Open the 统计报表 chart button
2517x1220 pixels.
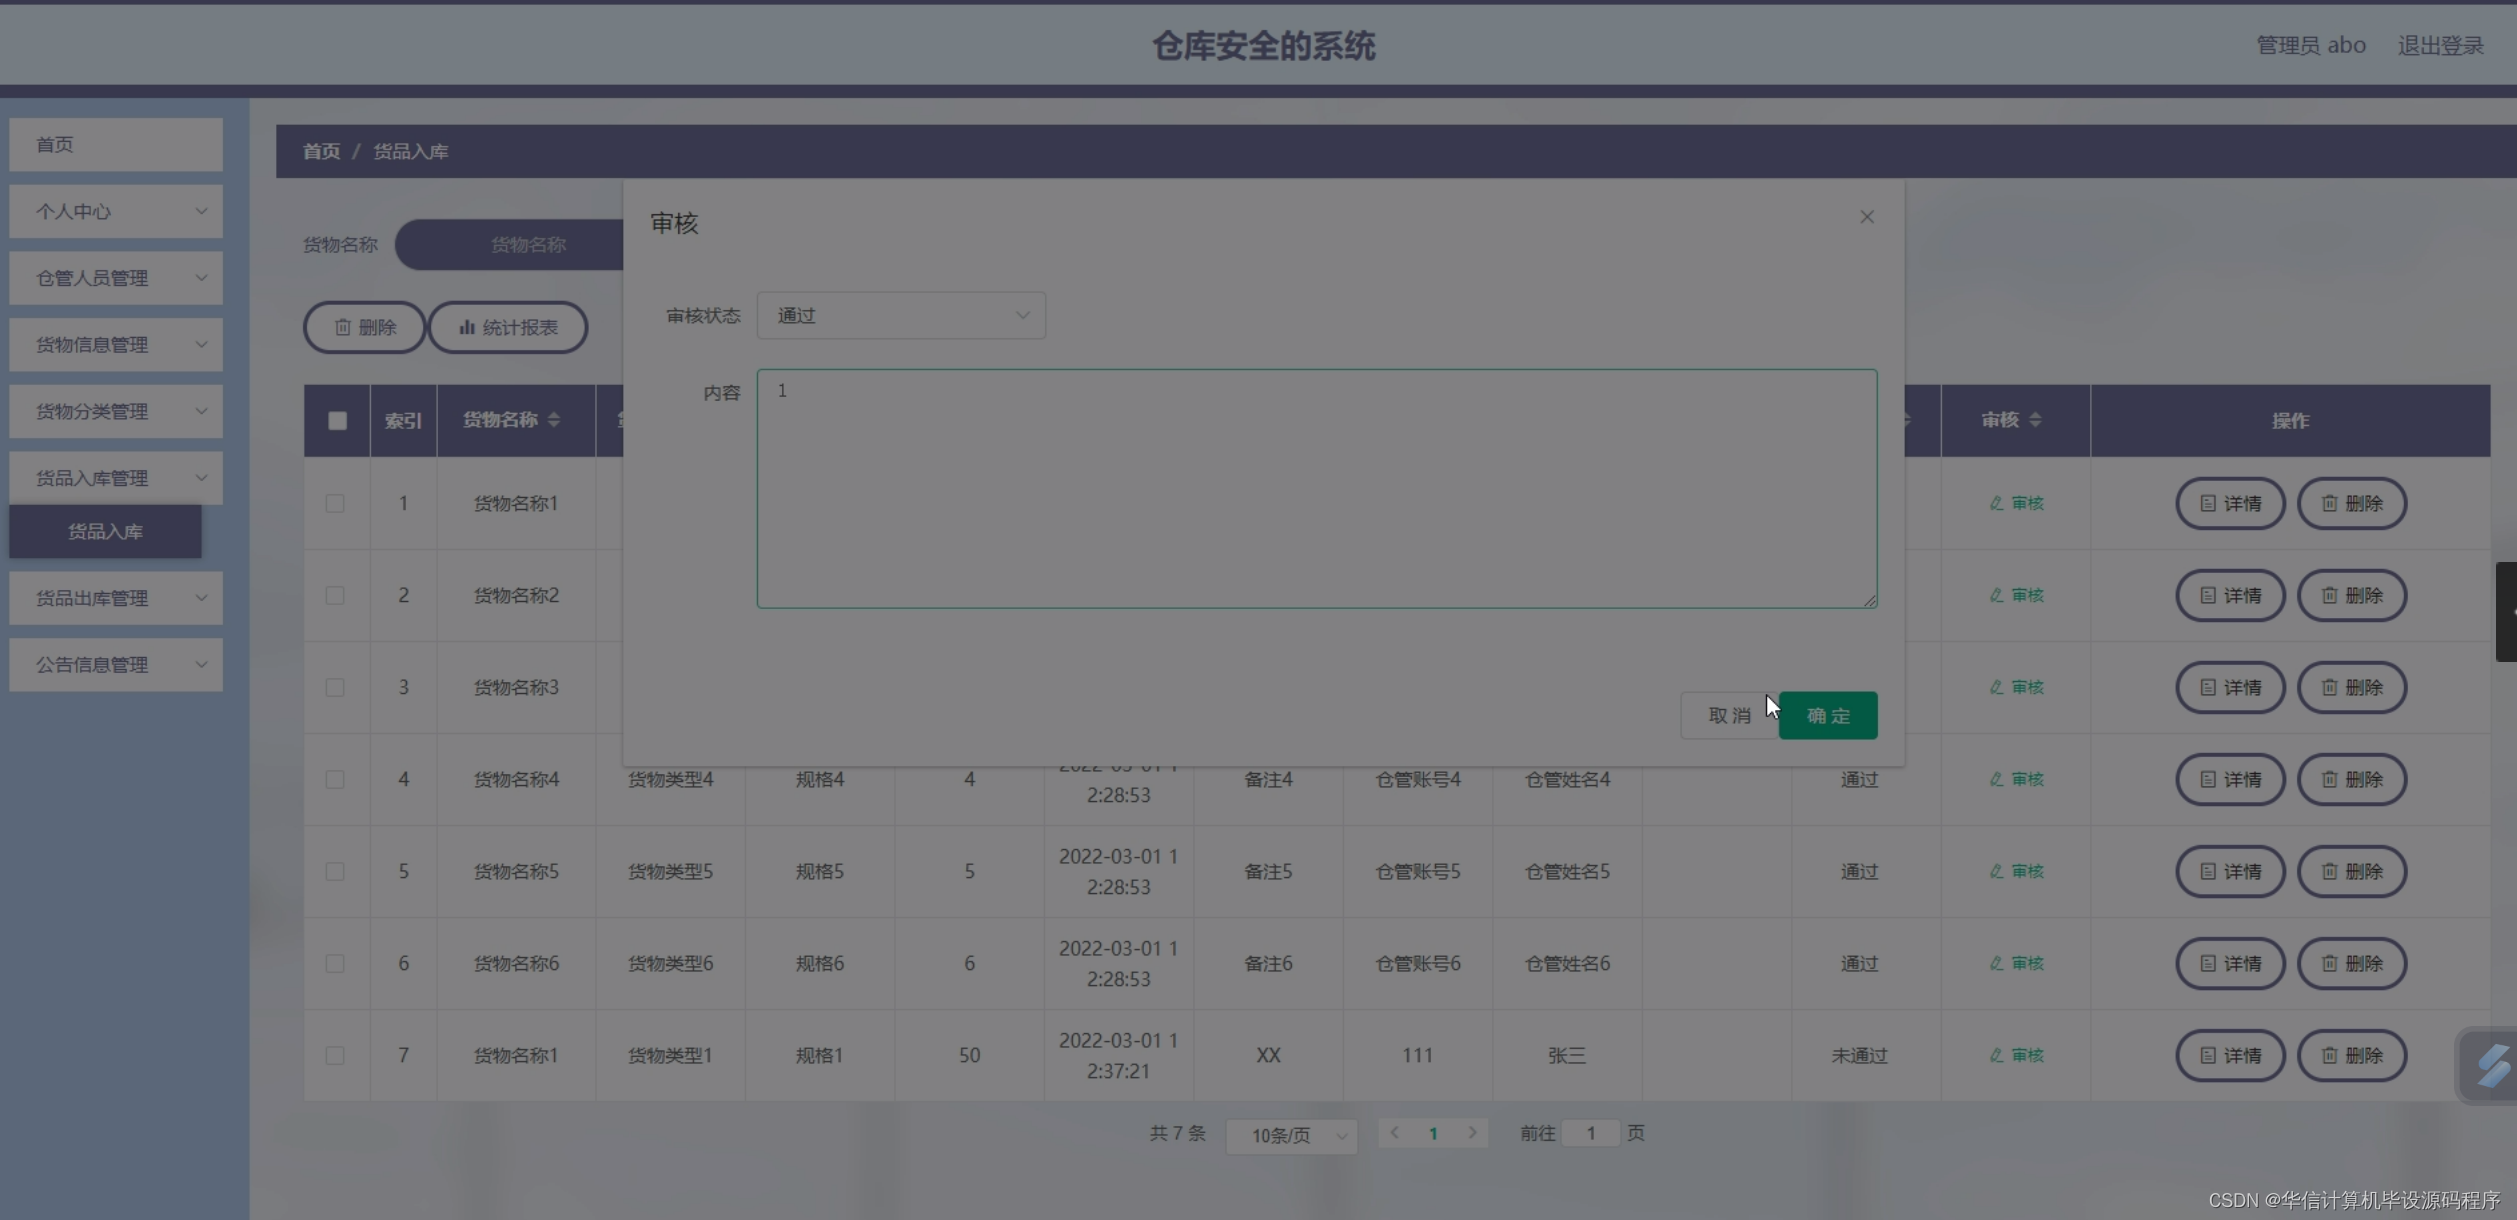pos(508,327)
